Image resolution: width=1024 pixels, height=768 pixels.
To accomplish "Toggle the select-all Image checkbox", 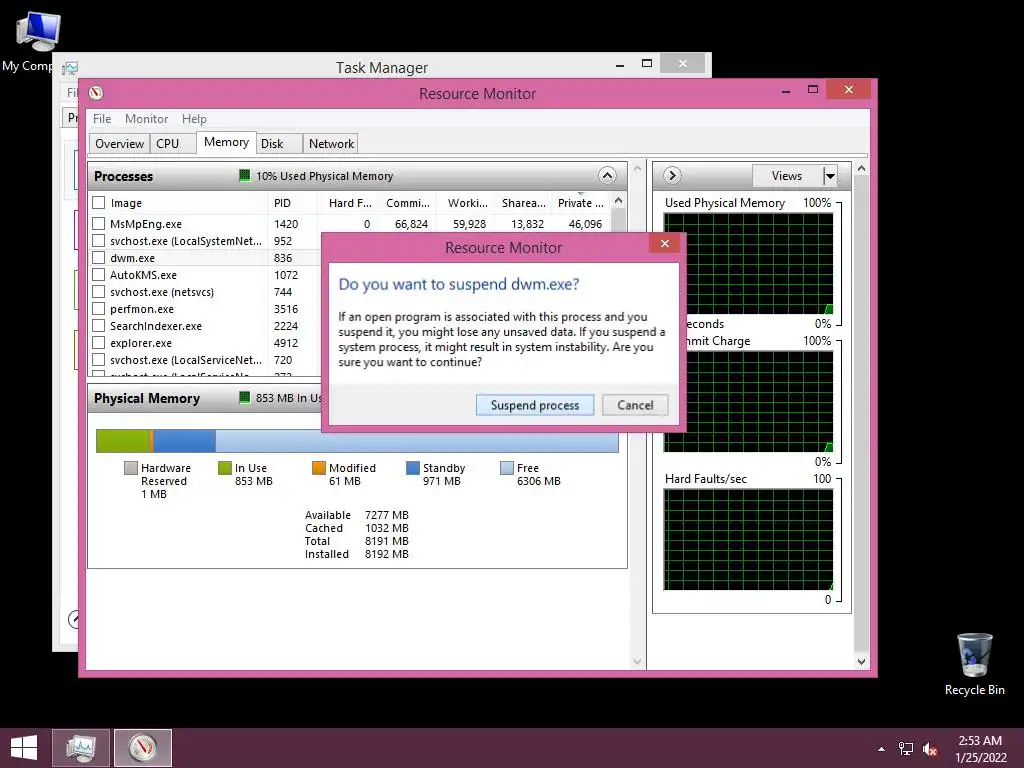I will (99, 202).
